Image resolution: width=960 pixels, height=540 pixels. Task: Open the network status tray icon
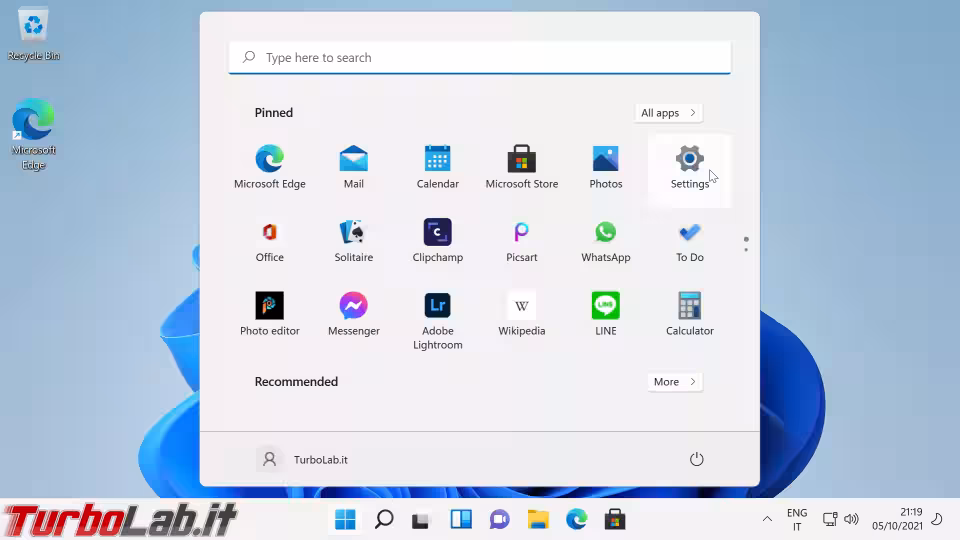pos(830,519)
